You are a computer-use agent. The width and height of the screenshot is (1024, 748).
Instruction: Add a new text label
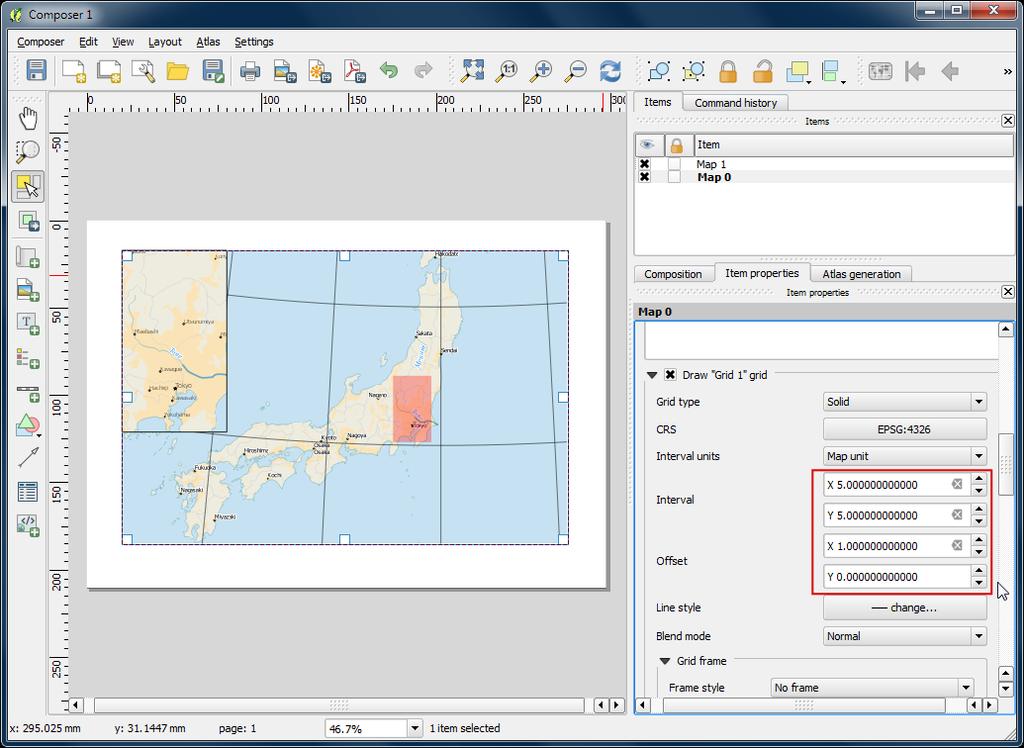point(28,323)
